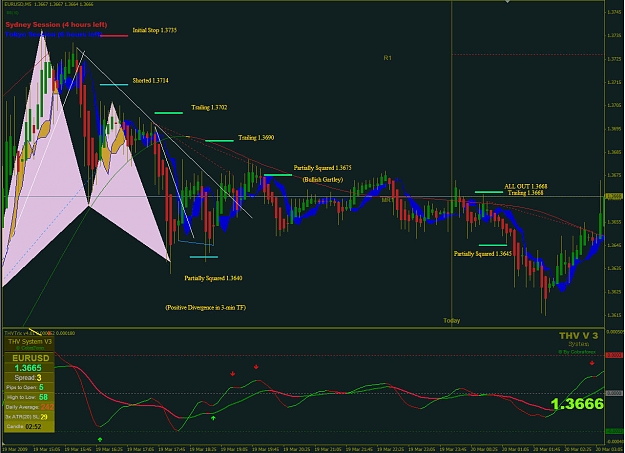Click the "19 Mar 17:05" label on the time axis

click(142, 449)
